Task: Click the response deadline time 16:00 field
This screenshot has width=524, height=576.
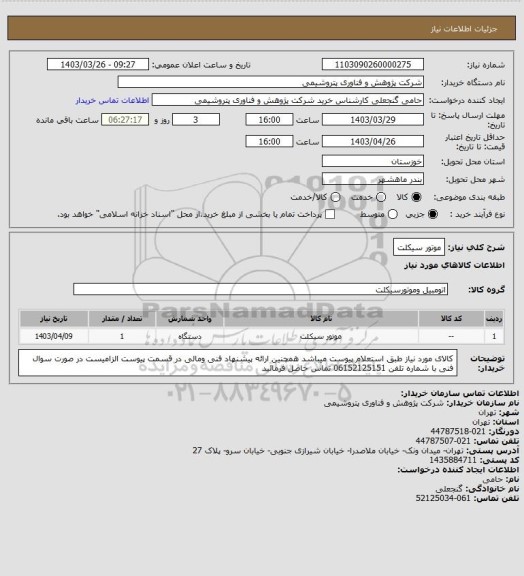Action: (269, 120)
